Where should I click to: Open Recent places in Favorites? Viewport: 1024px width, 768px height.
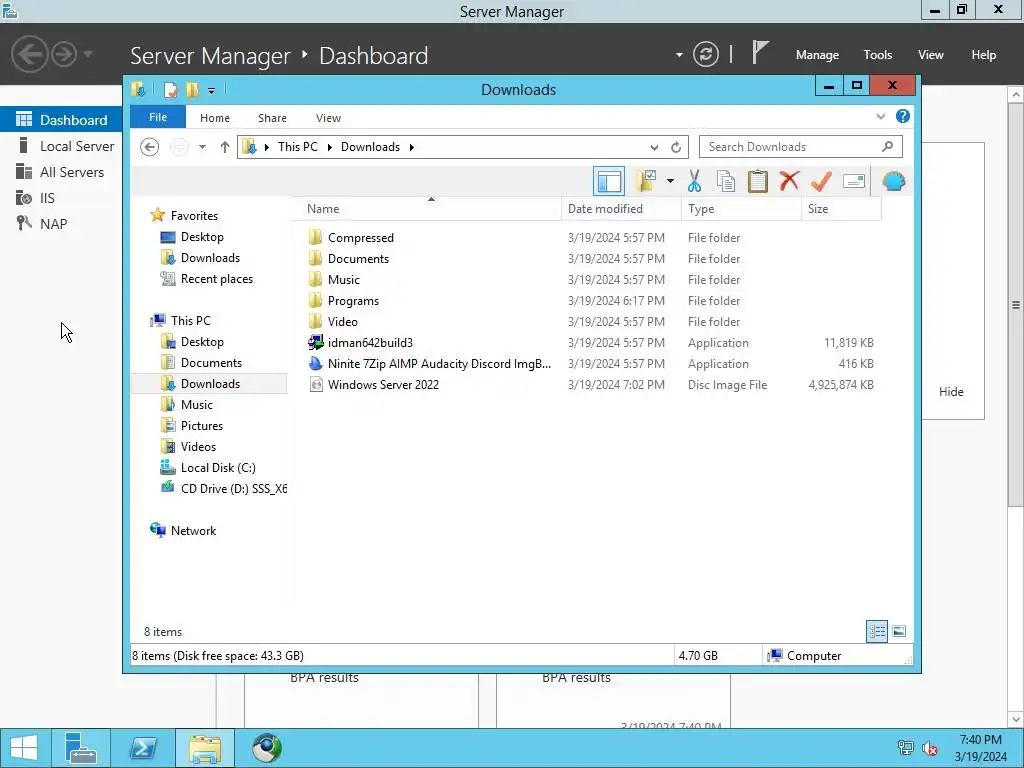click(x=216, y=279)
